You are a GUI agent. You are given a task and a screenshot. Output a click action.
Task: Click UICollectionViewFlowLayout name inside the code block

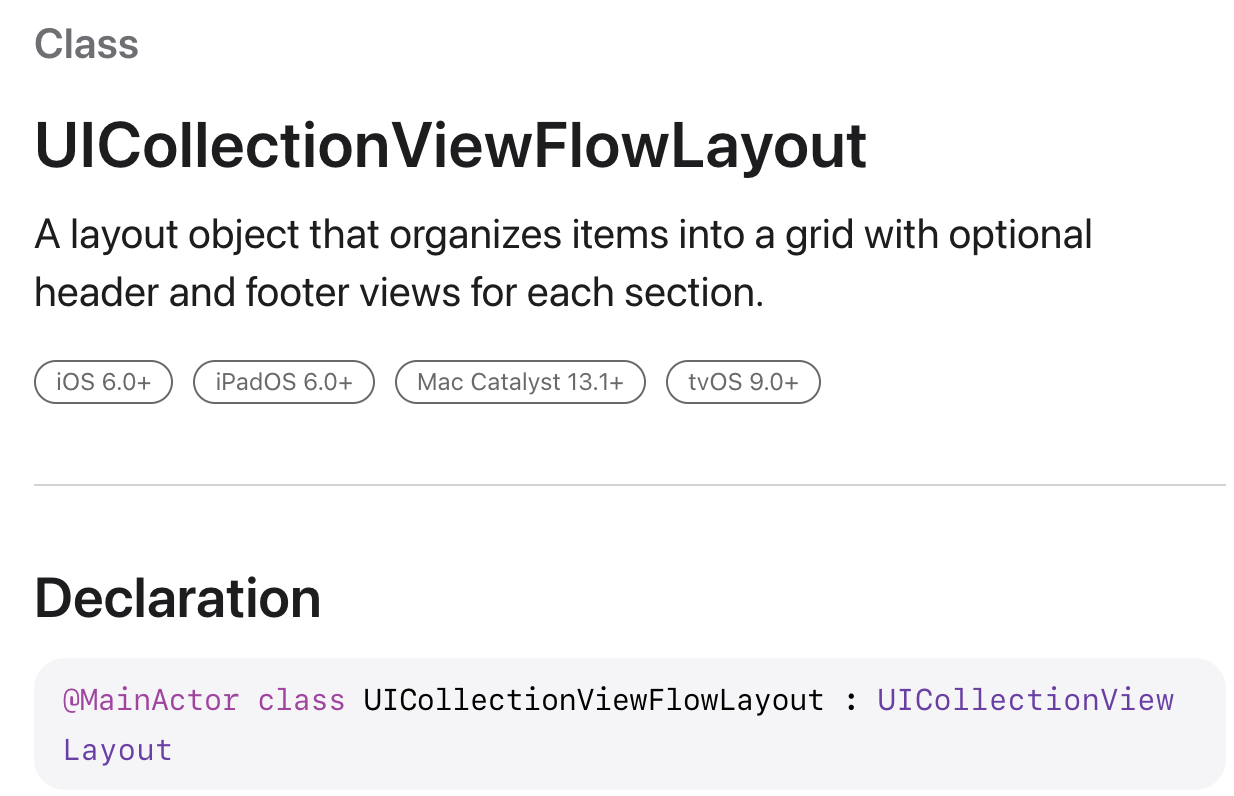pos(593,699)
